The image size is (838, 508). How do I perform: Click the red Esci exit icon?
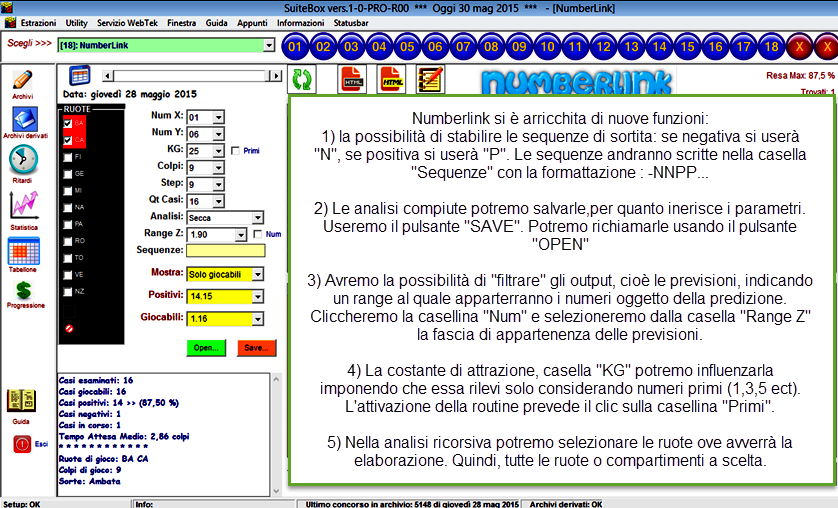point(22,444)
